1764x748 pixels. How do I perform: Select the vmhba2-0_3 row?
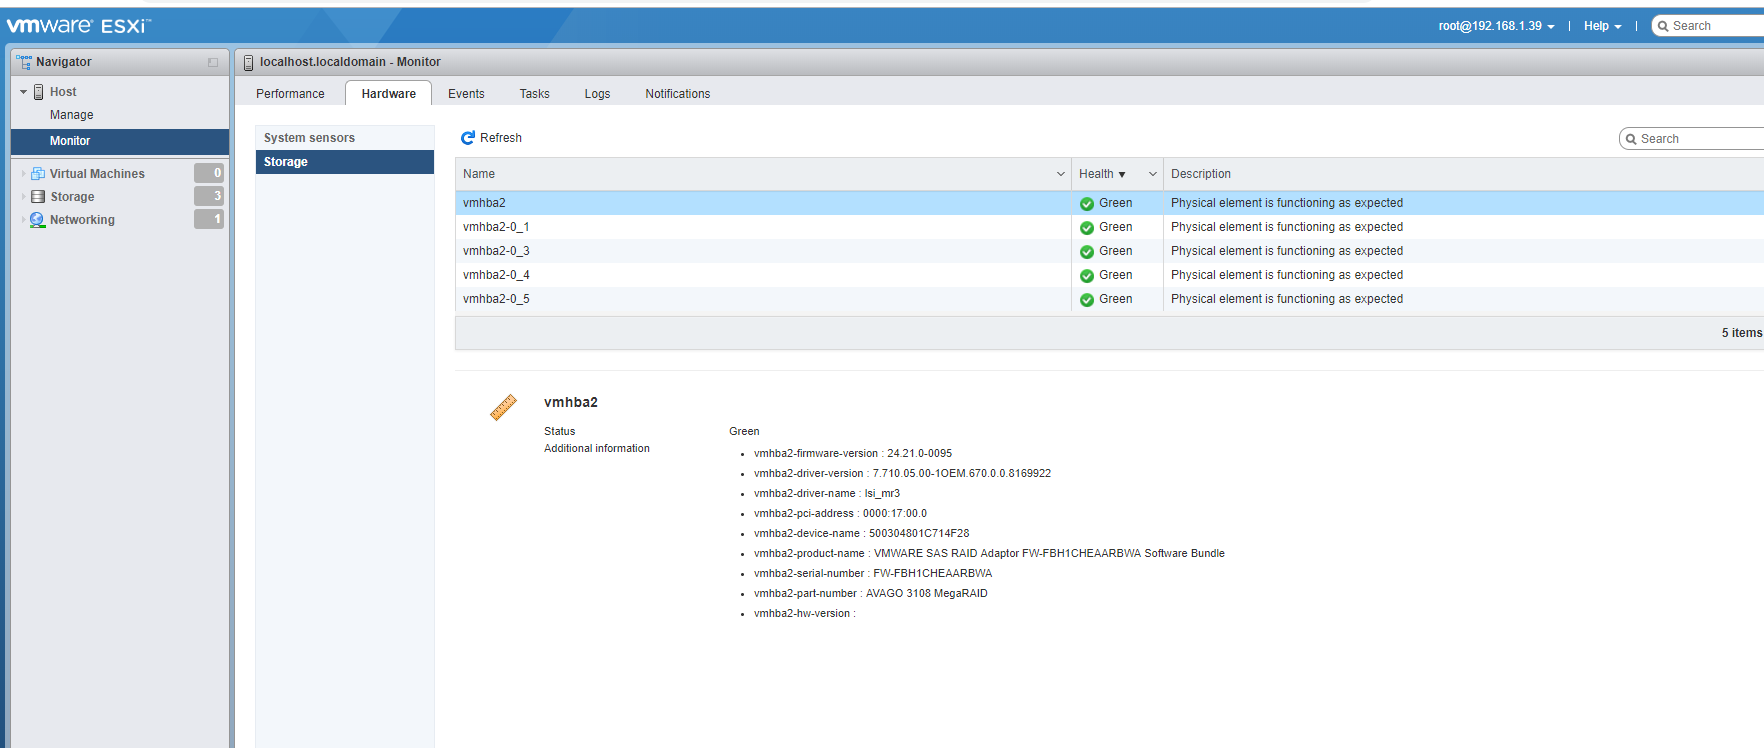click(x=1109, y=251)
